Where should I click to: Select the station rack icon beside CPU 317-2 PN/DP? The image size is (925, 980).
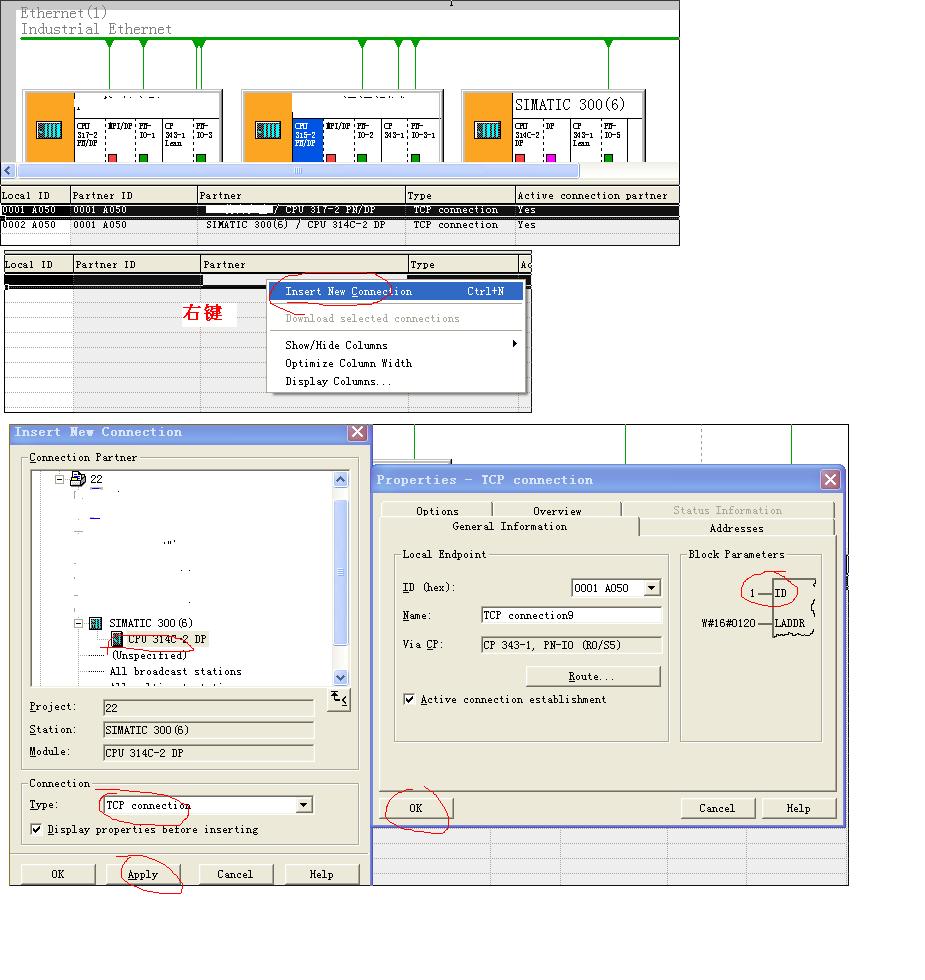49,130
